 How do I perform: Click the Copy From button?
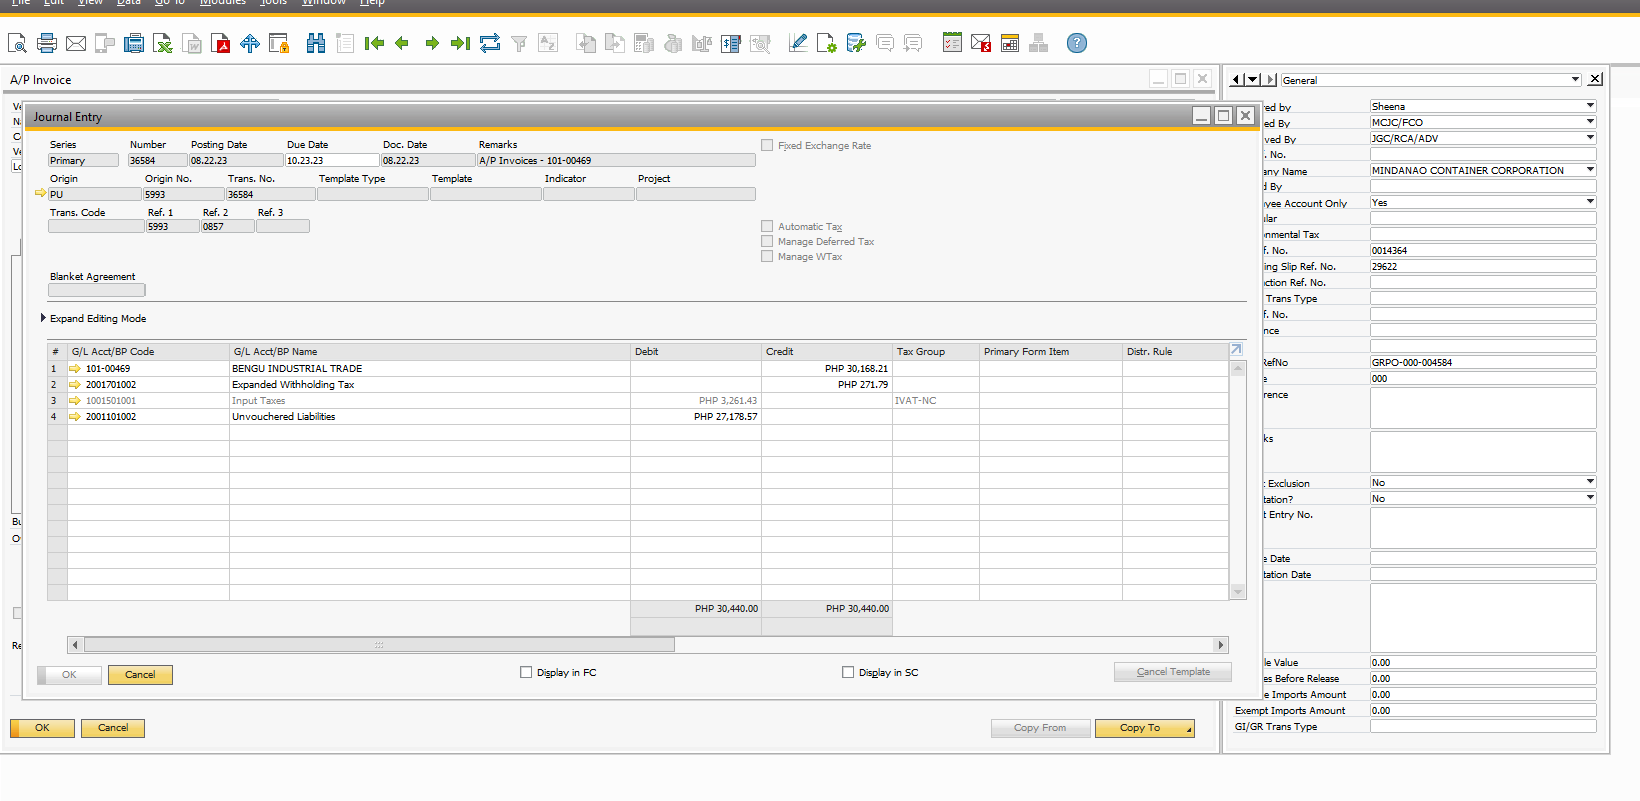(1040, 728)
